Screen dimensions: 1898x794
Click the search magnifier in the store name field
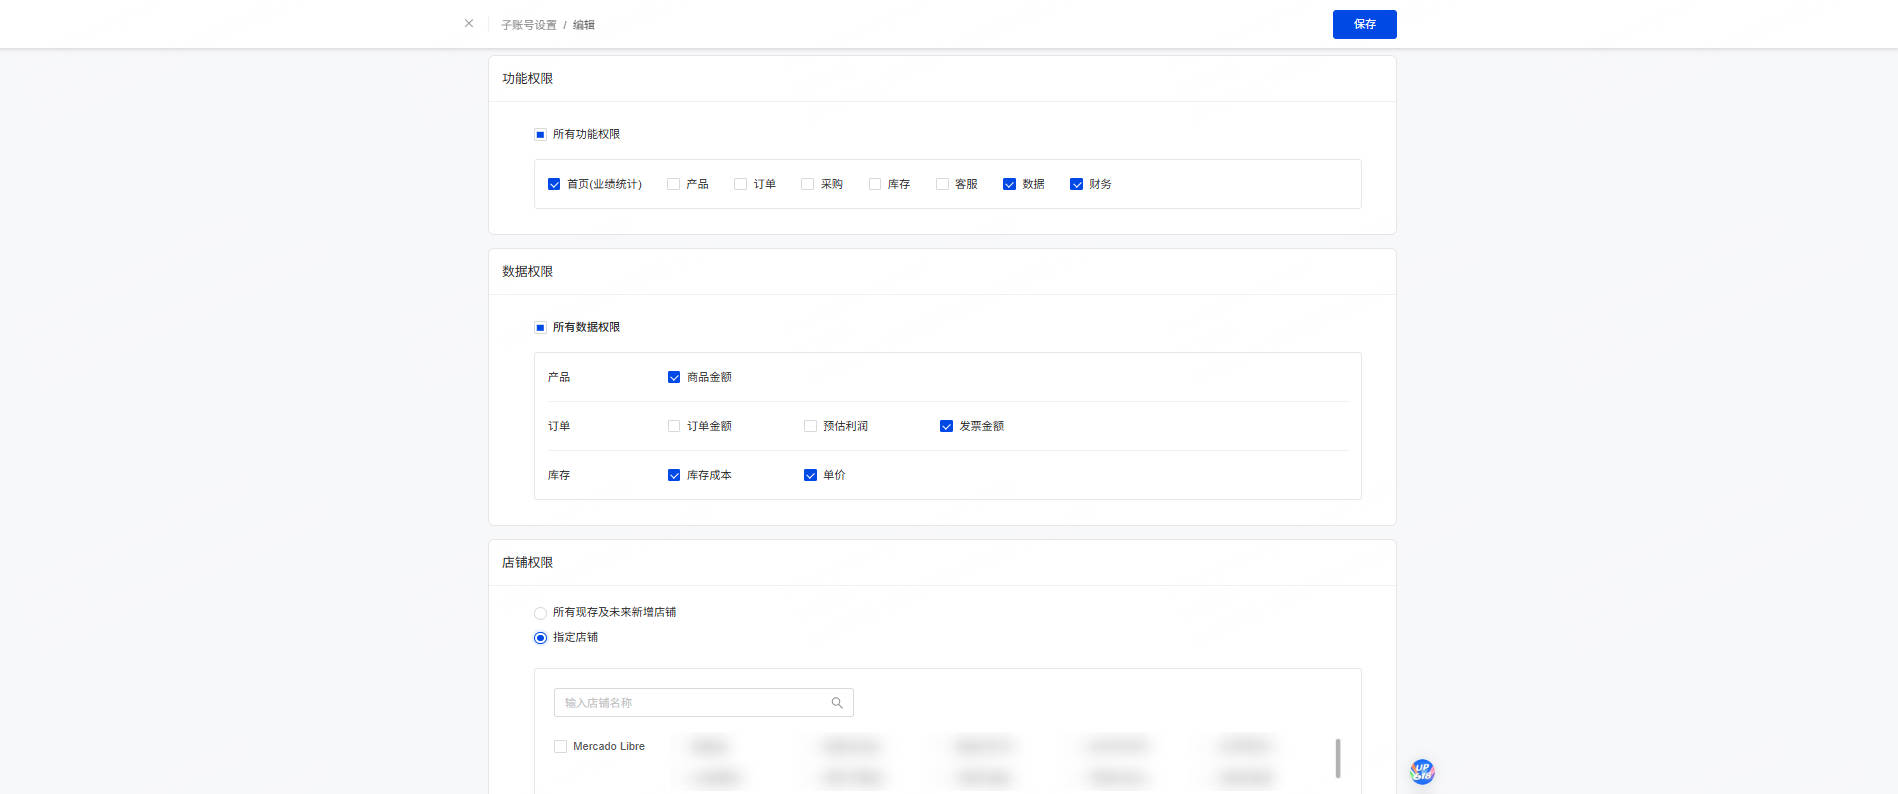(837, 703)
